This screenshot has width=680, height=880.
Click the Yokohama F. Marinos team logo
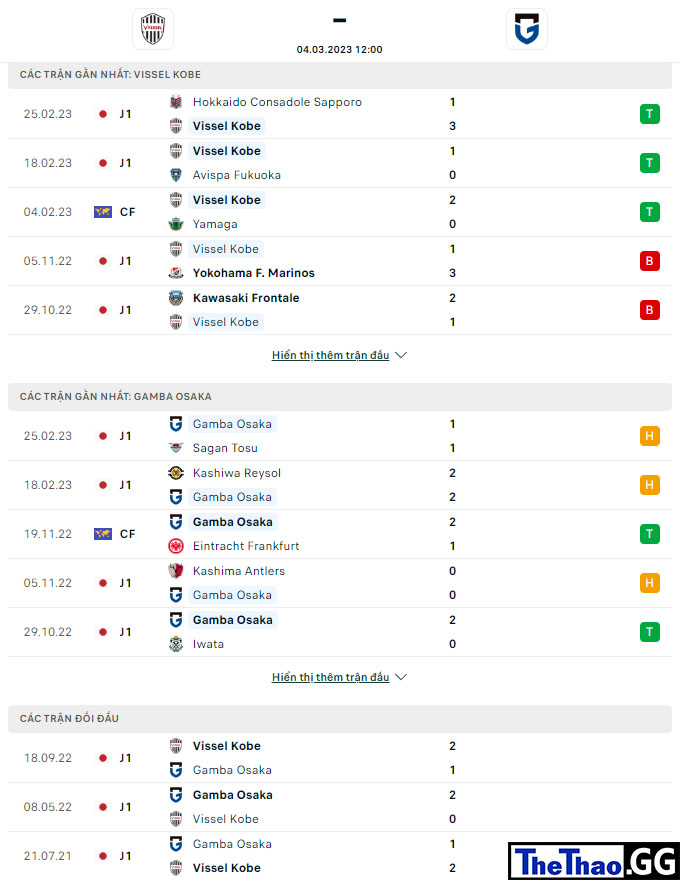(176, 273)
